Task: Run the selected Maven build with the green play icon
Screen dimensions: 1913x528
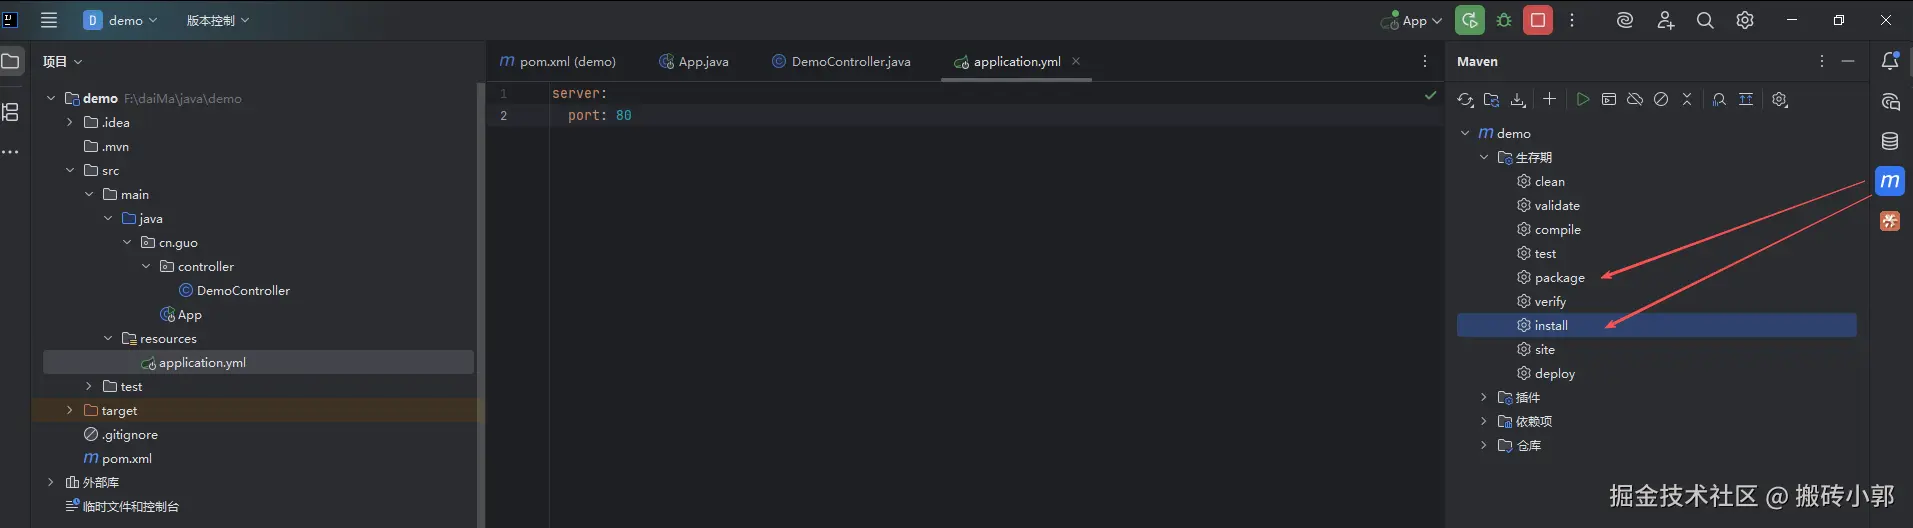Action: coord(1582,100)
